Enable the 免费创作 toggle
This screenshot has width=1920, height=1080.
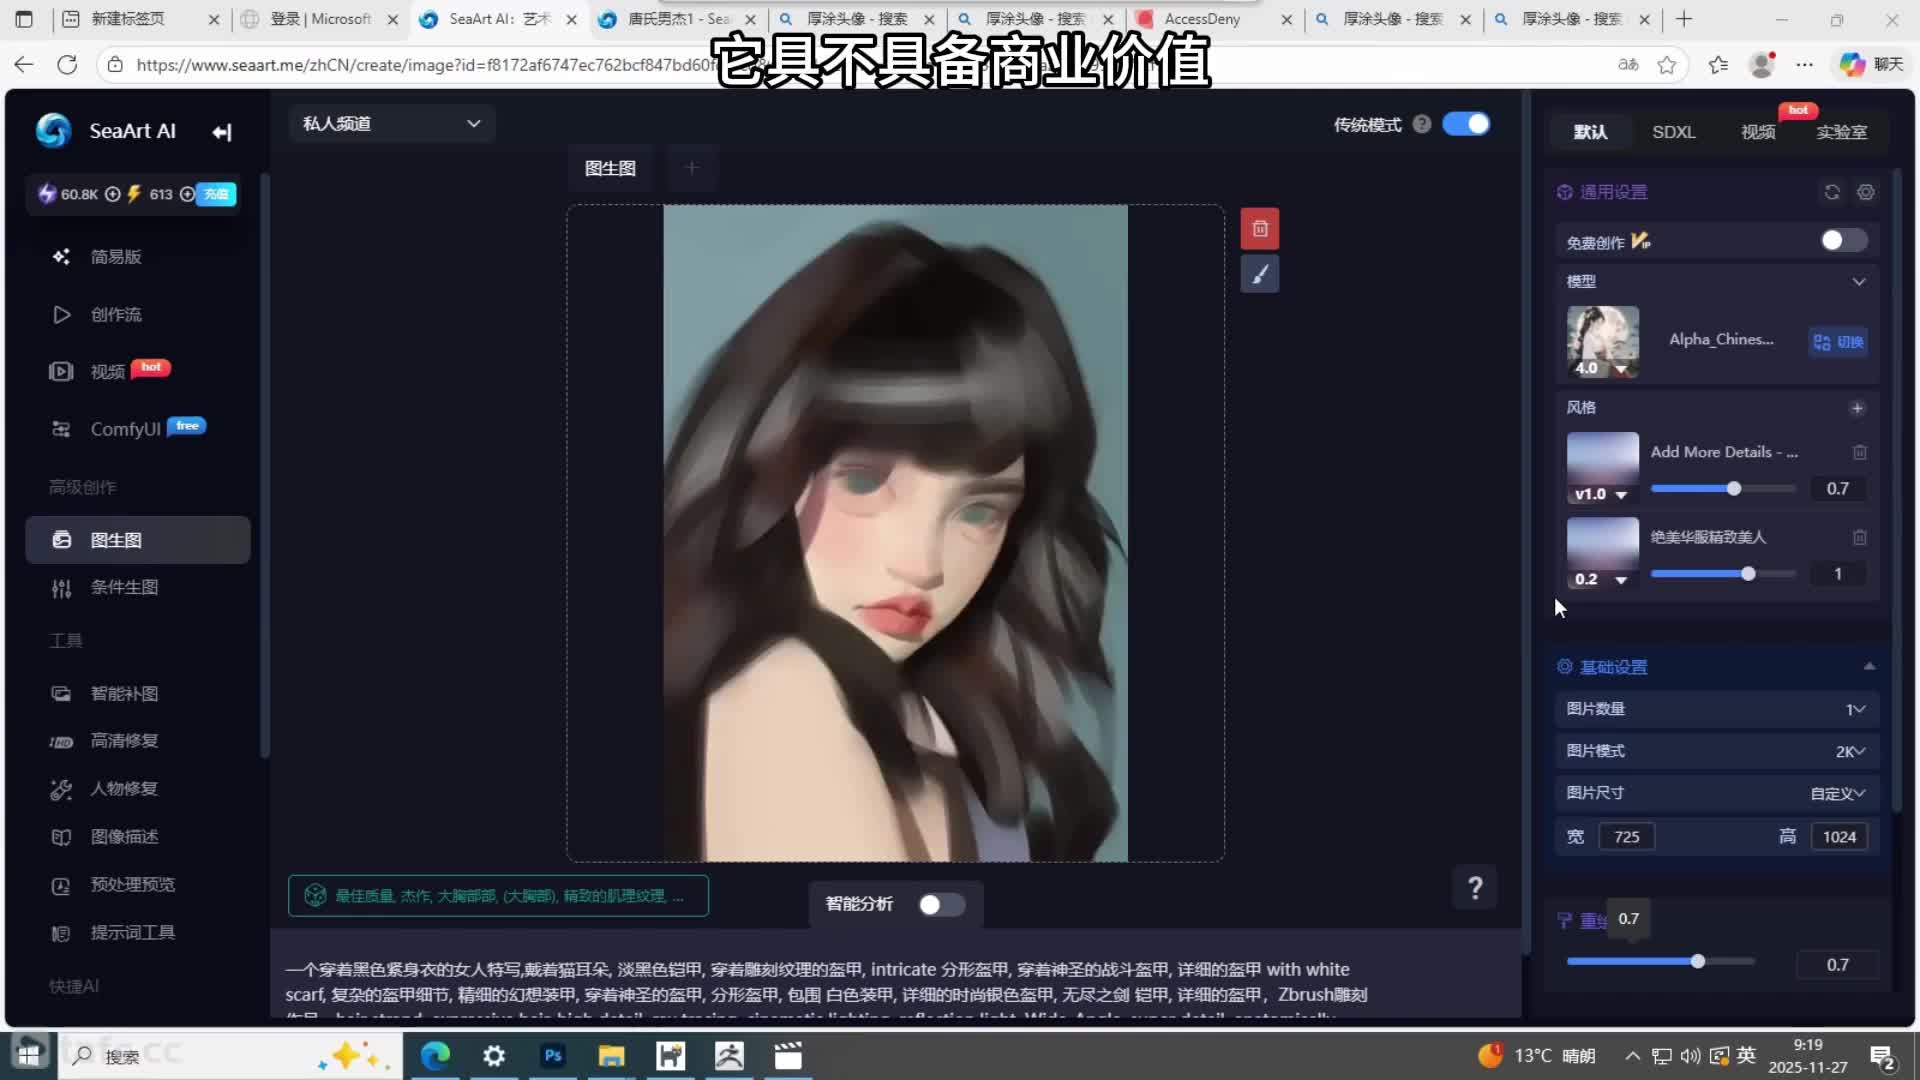click(1842, 241)
